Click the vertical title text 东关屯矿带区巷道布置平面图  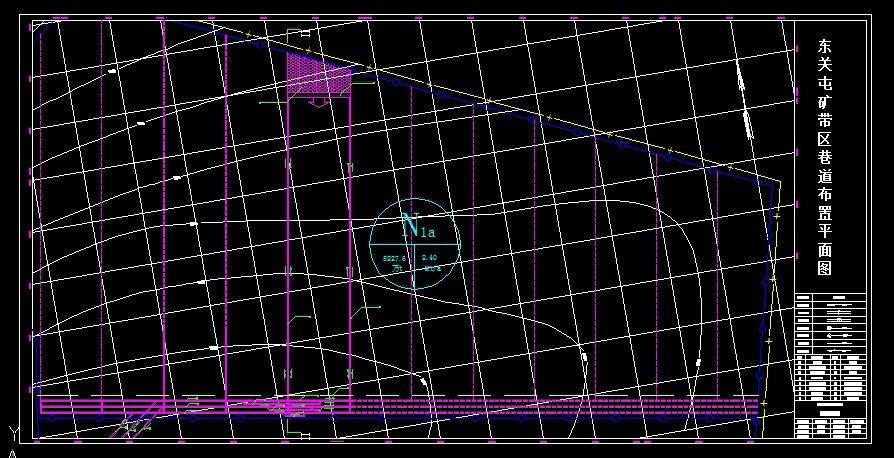click(x=824, y=157)
